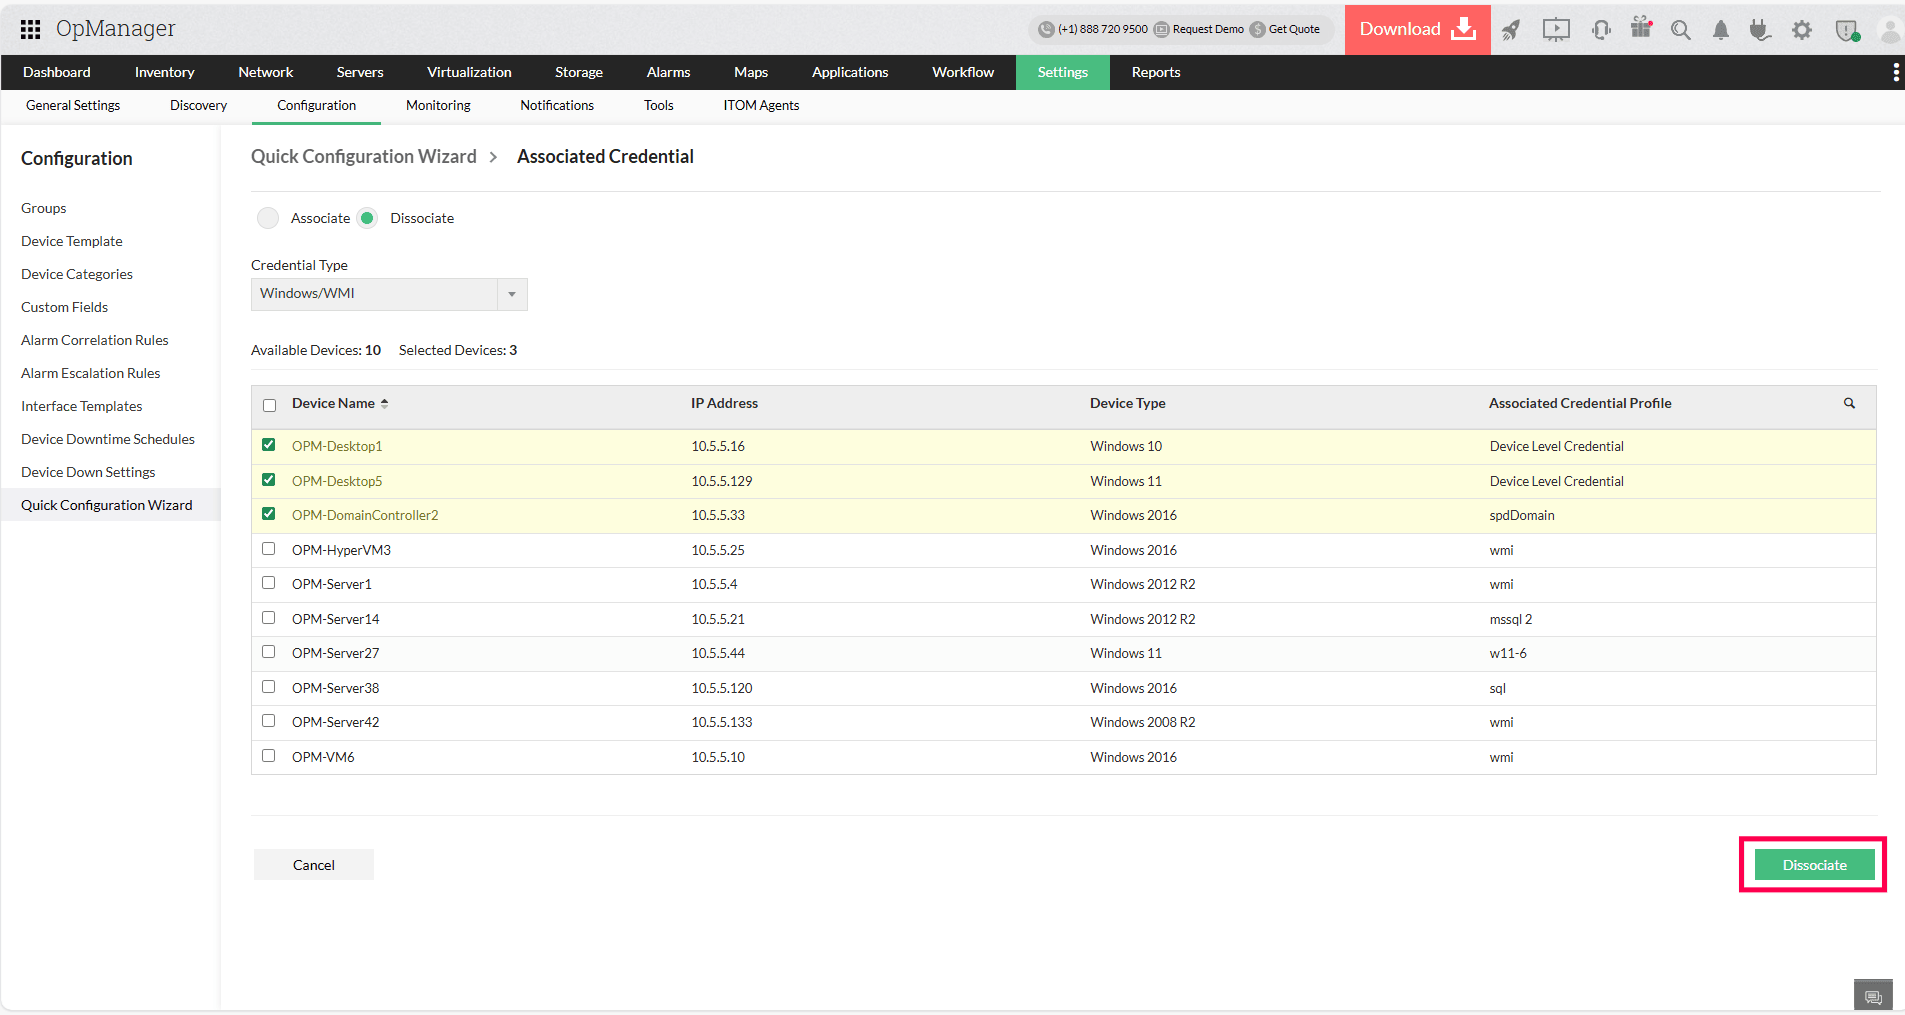
Task: Contact support via the headset icon
Action: point(1601,30)
